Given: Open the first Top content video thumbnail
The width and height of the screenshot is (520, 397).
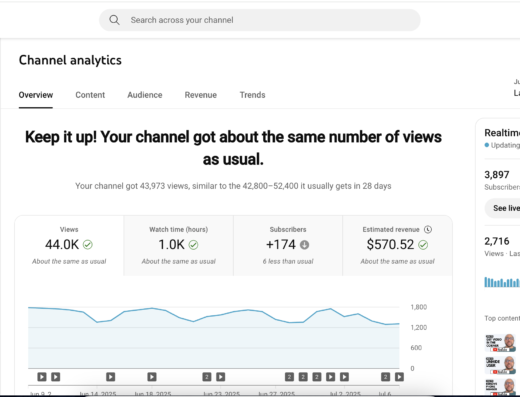Looking at the screenshot, I should point(500,343).
